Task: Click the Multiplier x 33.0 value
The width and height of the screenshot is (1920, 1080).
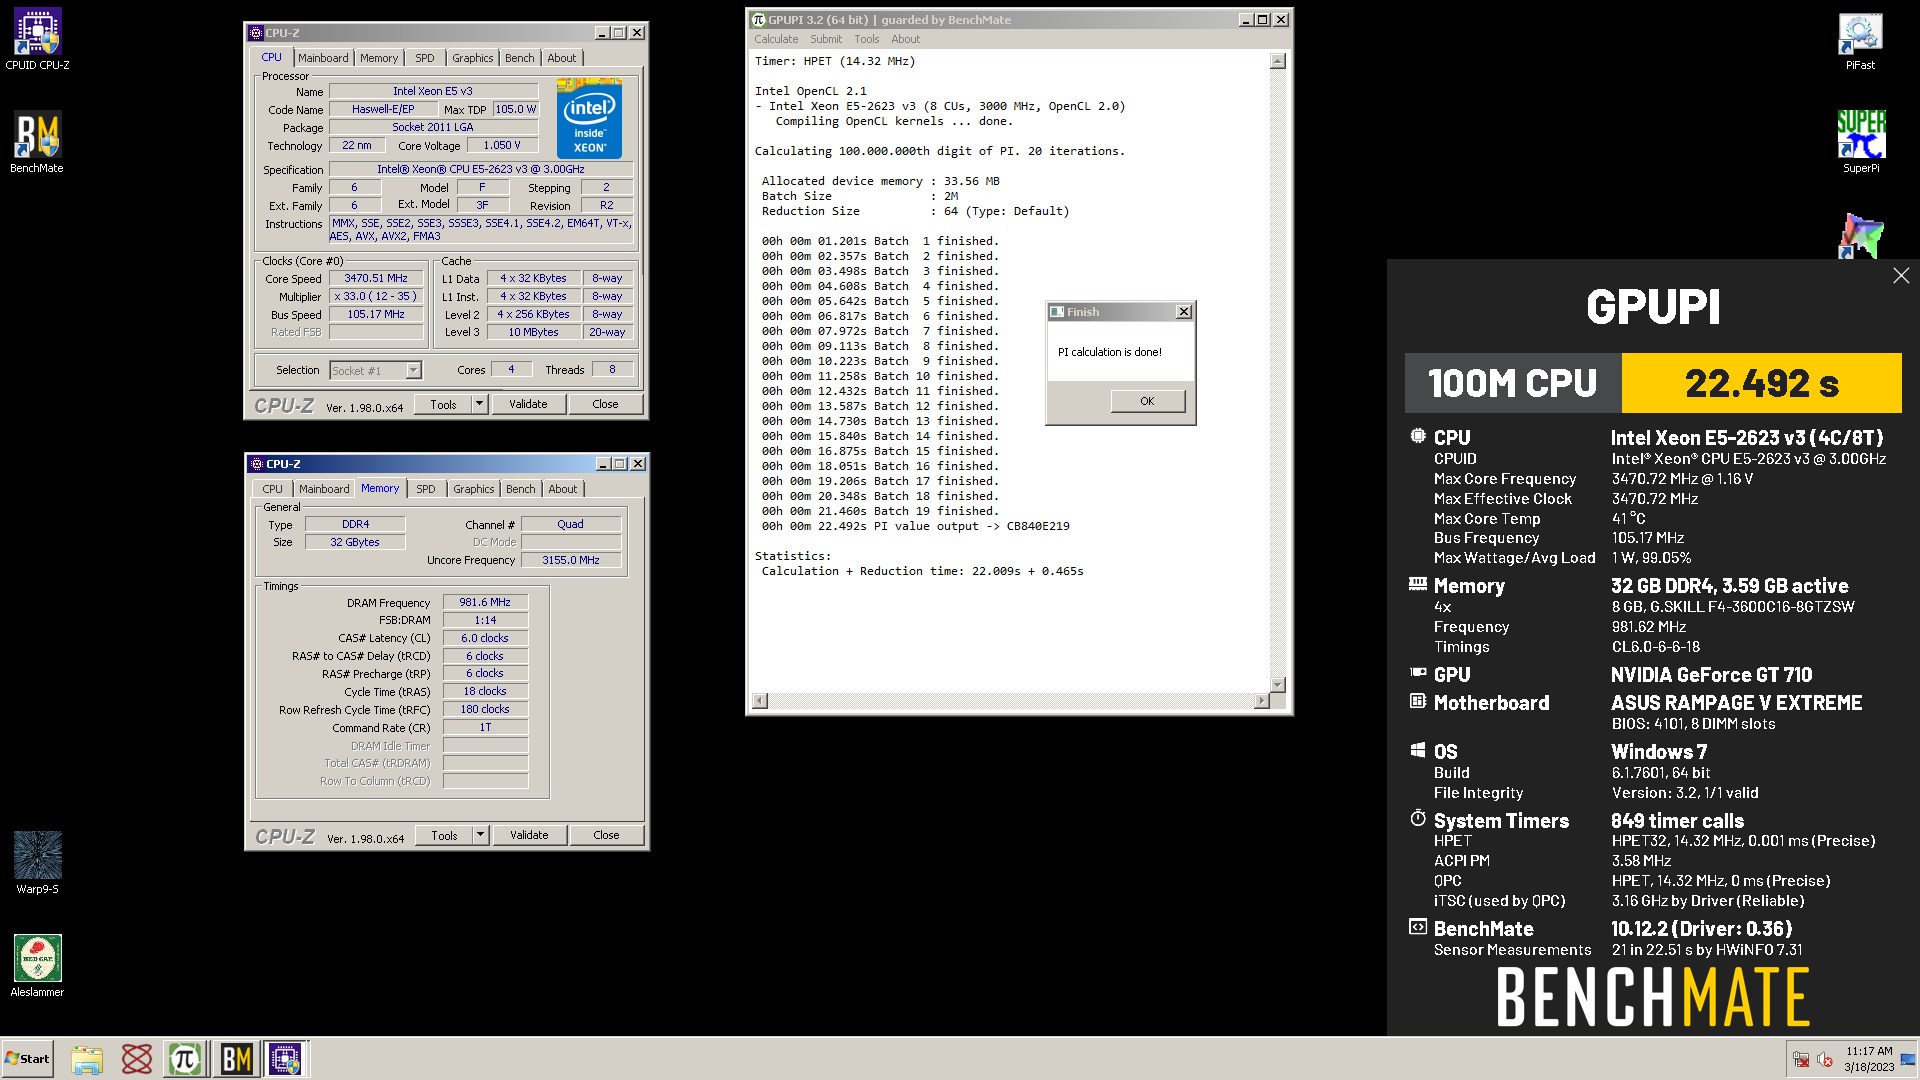Action: coord(375,297)
